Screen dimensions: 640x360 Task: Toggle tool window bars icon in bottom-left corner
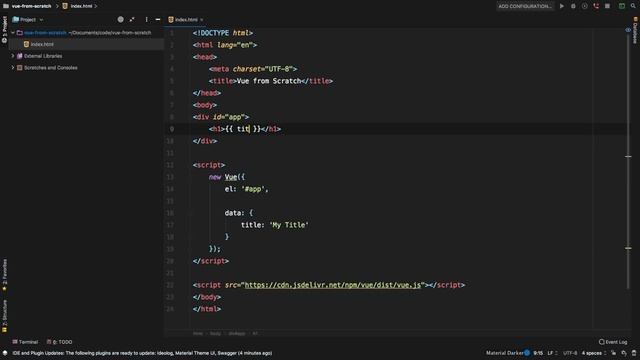pyautogui.click(x=5, y=353)
